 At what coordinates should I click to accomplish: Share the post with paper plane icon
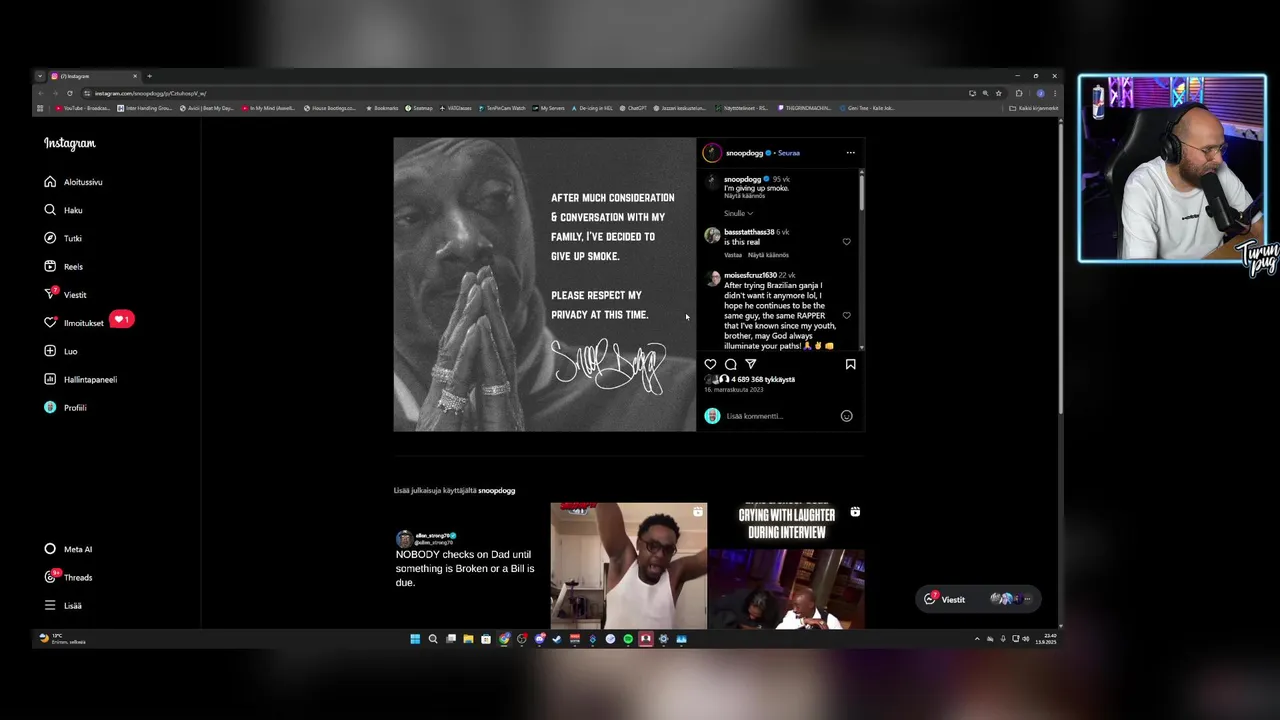point(750,364)
